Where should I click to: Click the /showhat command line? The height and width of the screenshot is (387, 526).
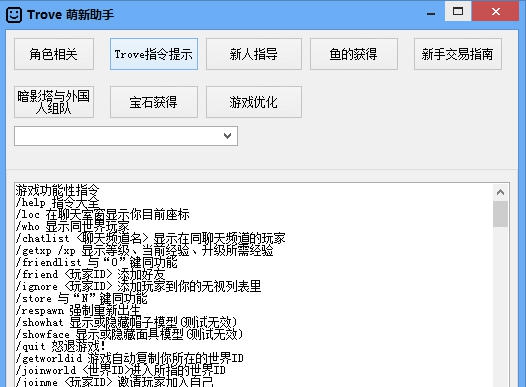pyautogui.click(x=126, y=323)
